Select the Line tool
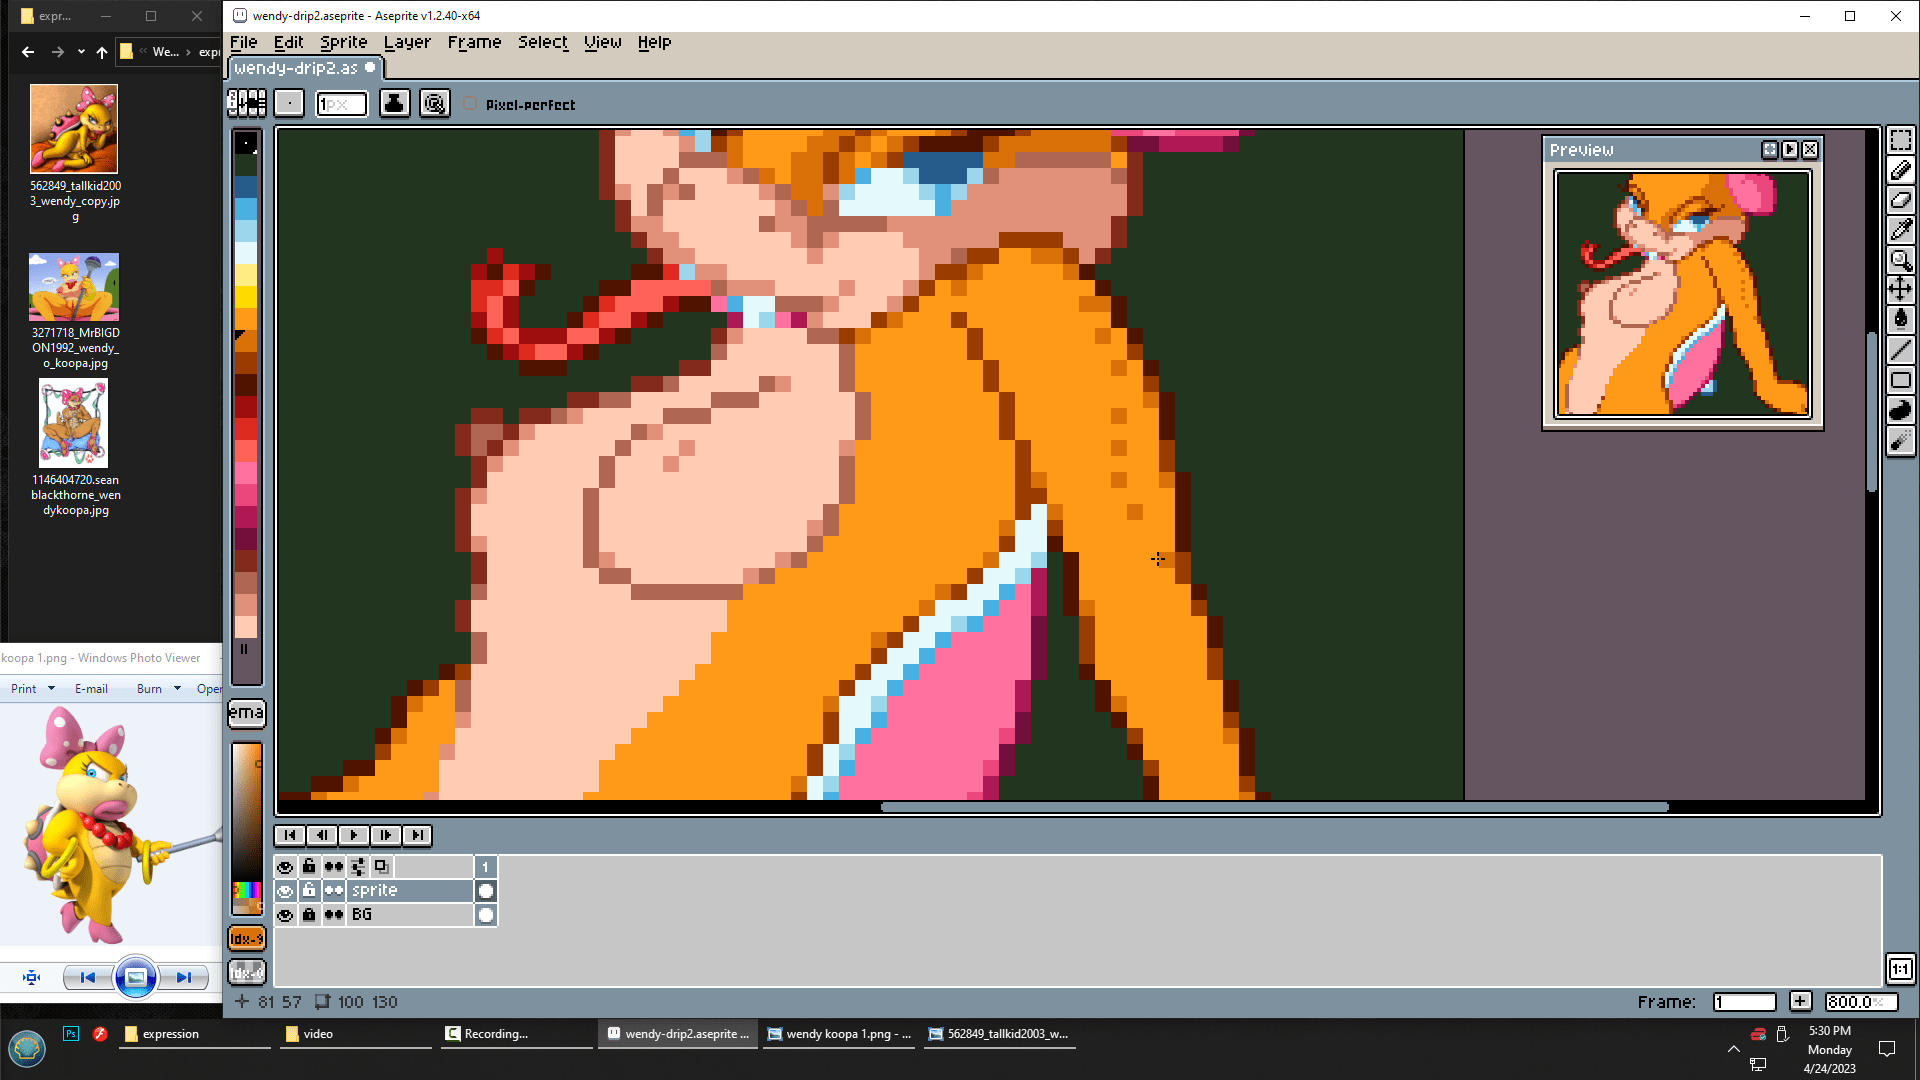 (1900, 350)
